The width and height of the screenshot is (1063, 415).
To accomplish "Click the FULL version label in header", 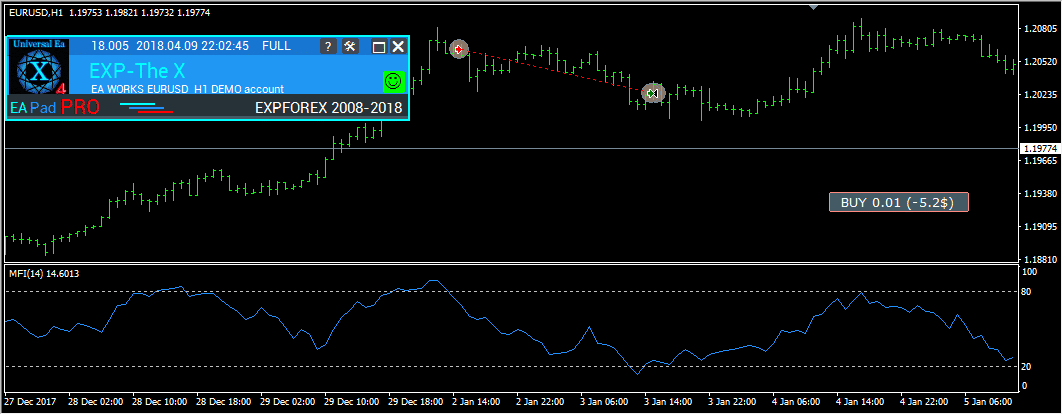I will (276, 46).
